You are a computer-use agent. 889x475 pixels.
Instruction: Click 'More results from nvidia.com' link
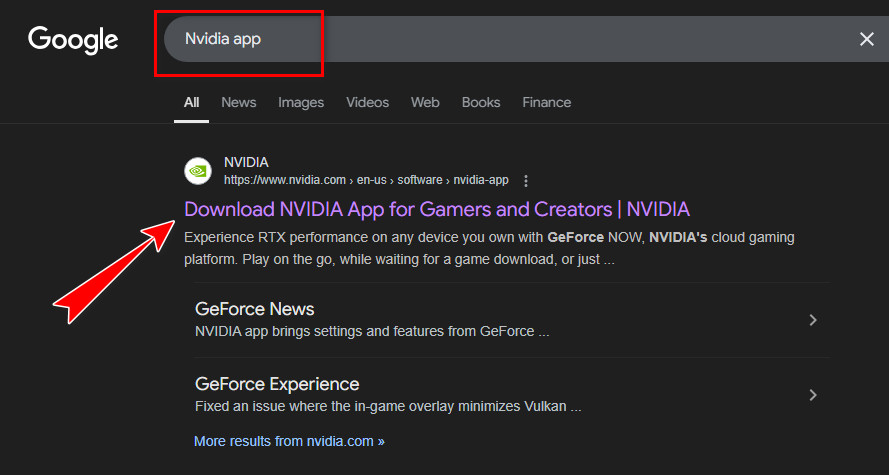(x=289, y=440)
